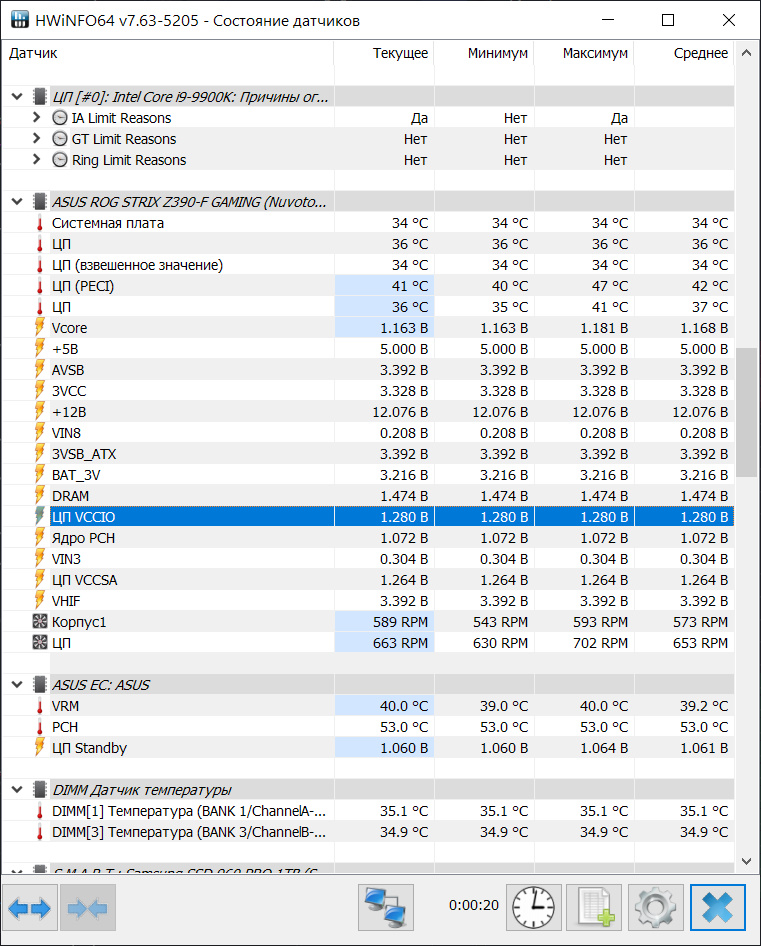Collapse the ASUS EC: ASUS group
The width and height of the screenshot is (761, 946).
tap(17, 685)
